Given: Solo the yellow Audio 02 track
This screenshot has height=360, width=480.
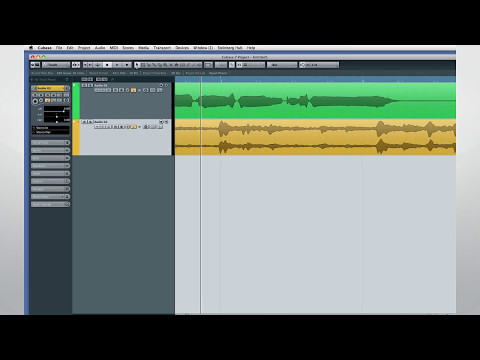Looking at the screenshot, I should (90, 122).
